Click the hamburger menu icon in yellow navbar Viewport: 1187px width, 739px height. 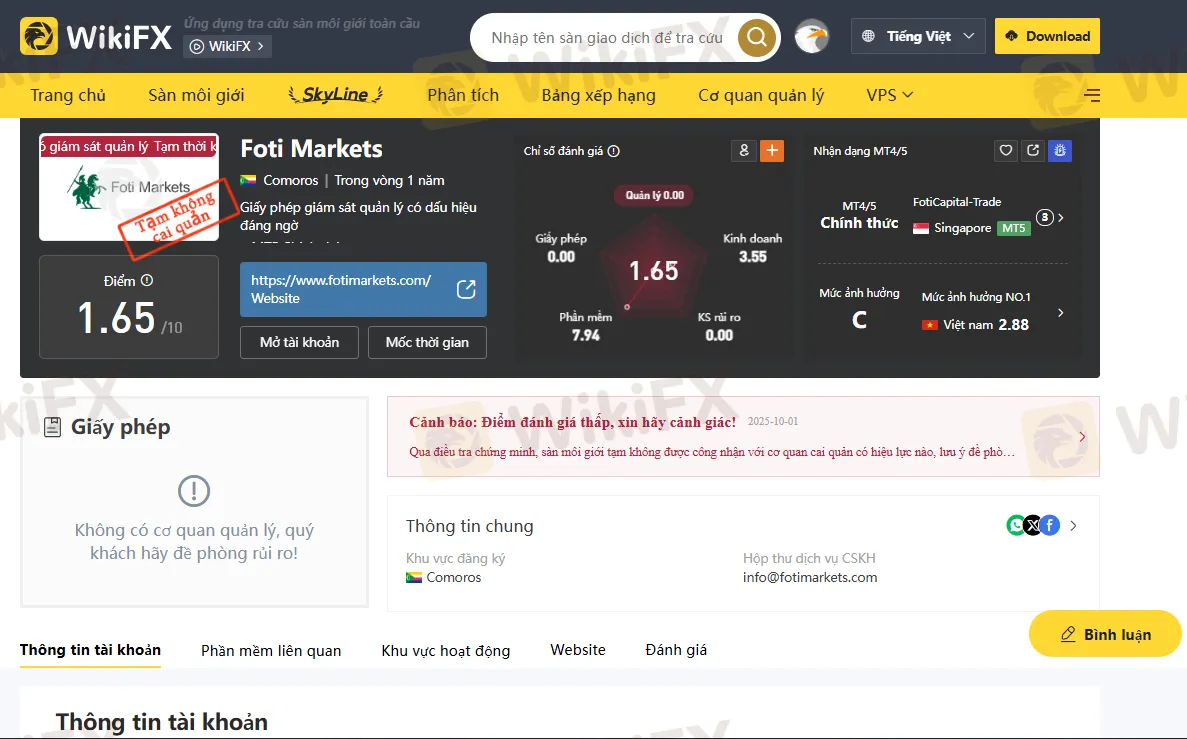coord(1092,95)
